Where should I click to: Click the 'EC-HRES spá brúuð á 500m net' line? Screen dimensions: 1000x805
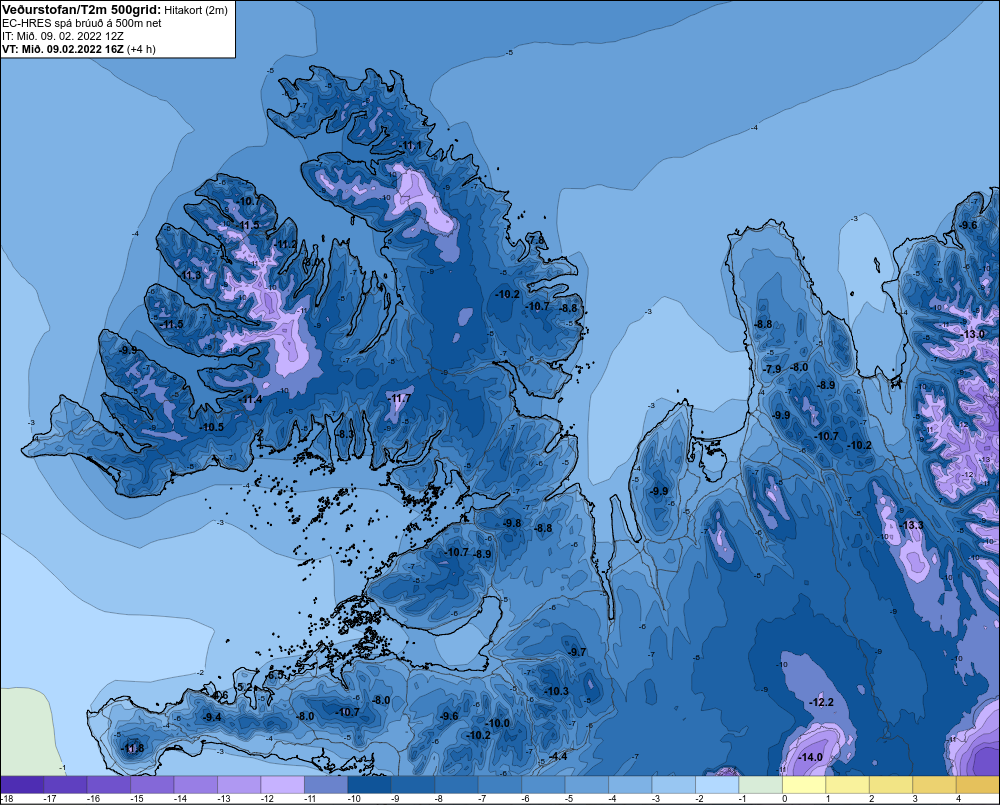pyautogui.click(x=82, y=23)
